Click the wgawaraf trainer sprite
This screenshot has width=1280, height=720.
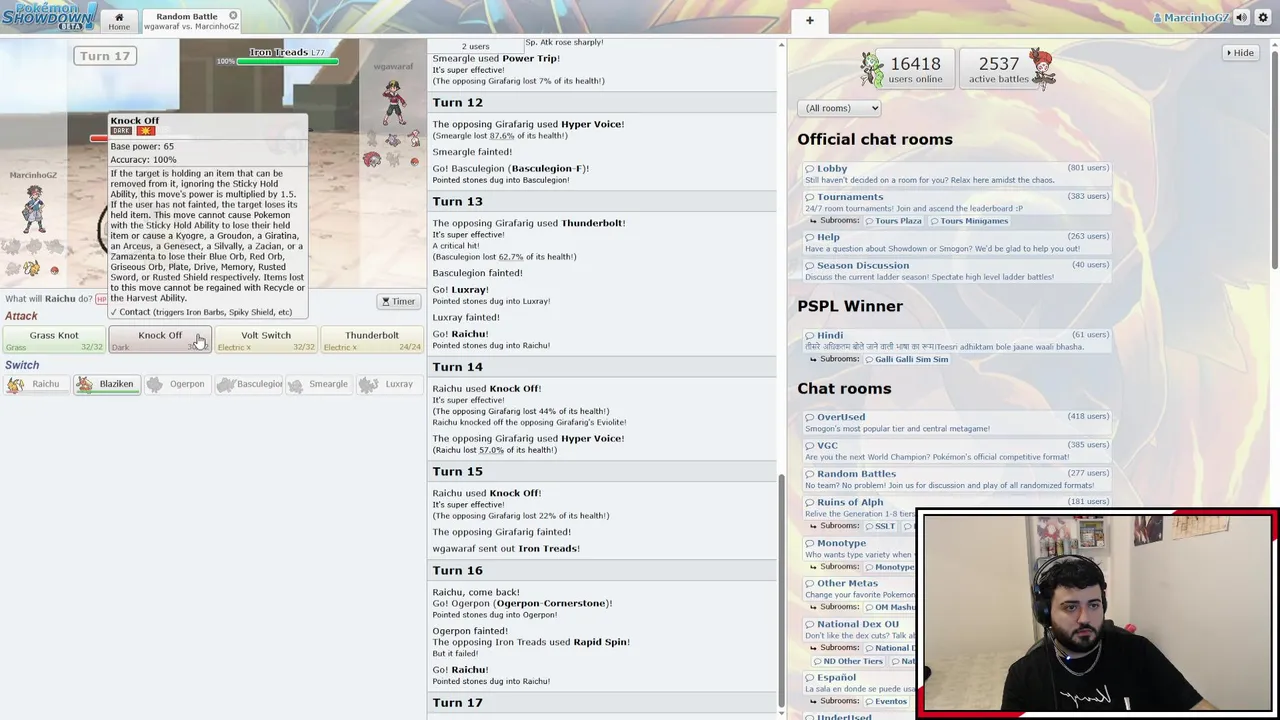point(394,101)
